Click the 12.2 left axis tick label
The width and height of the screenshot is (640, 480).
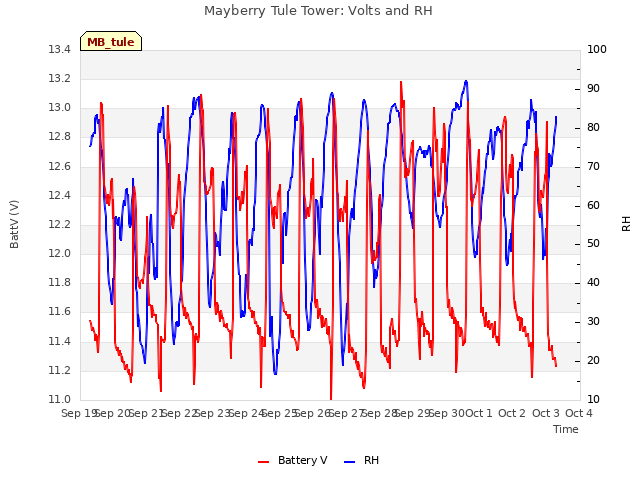coord(60,224)
